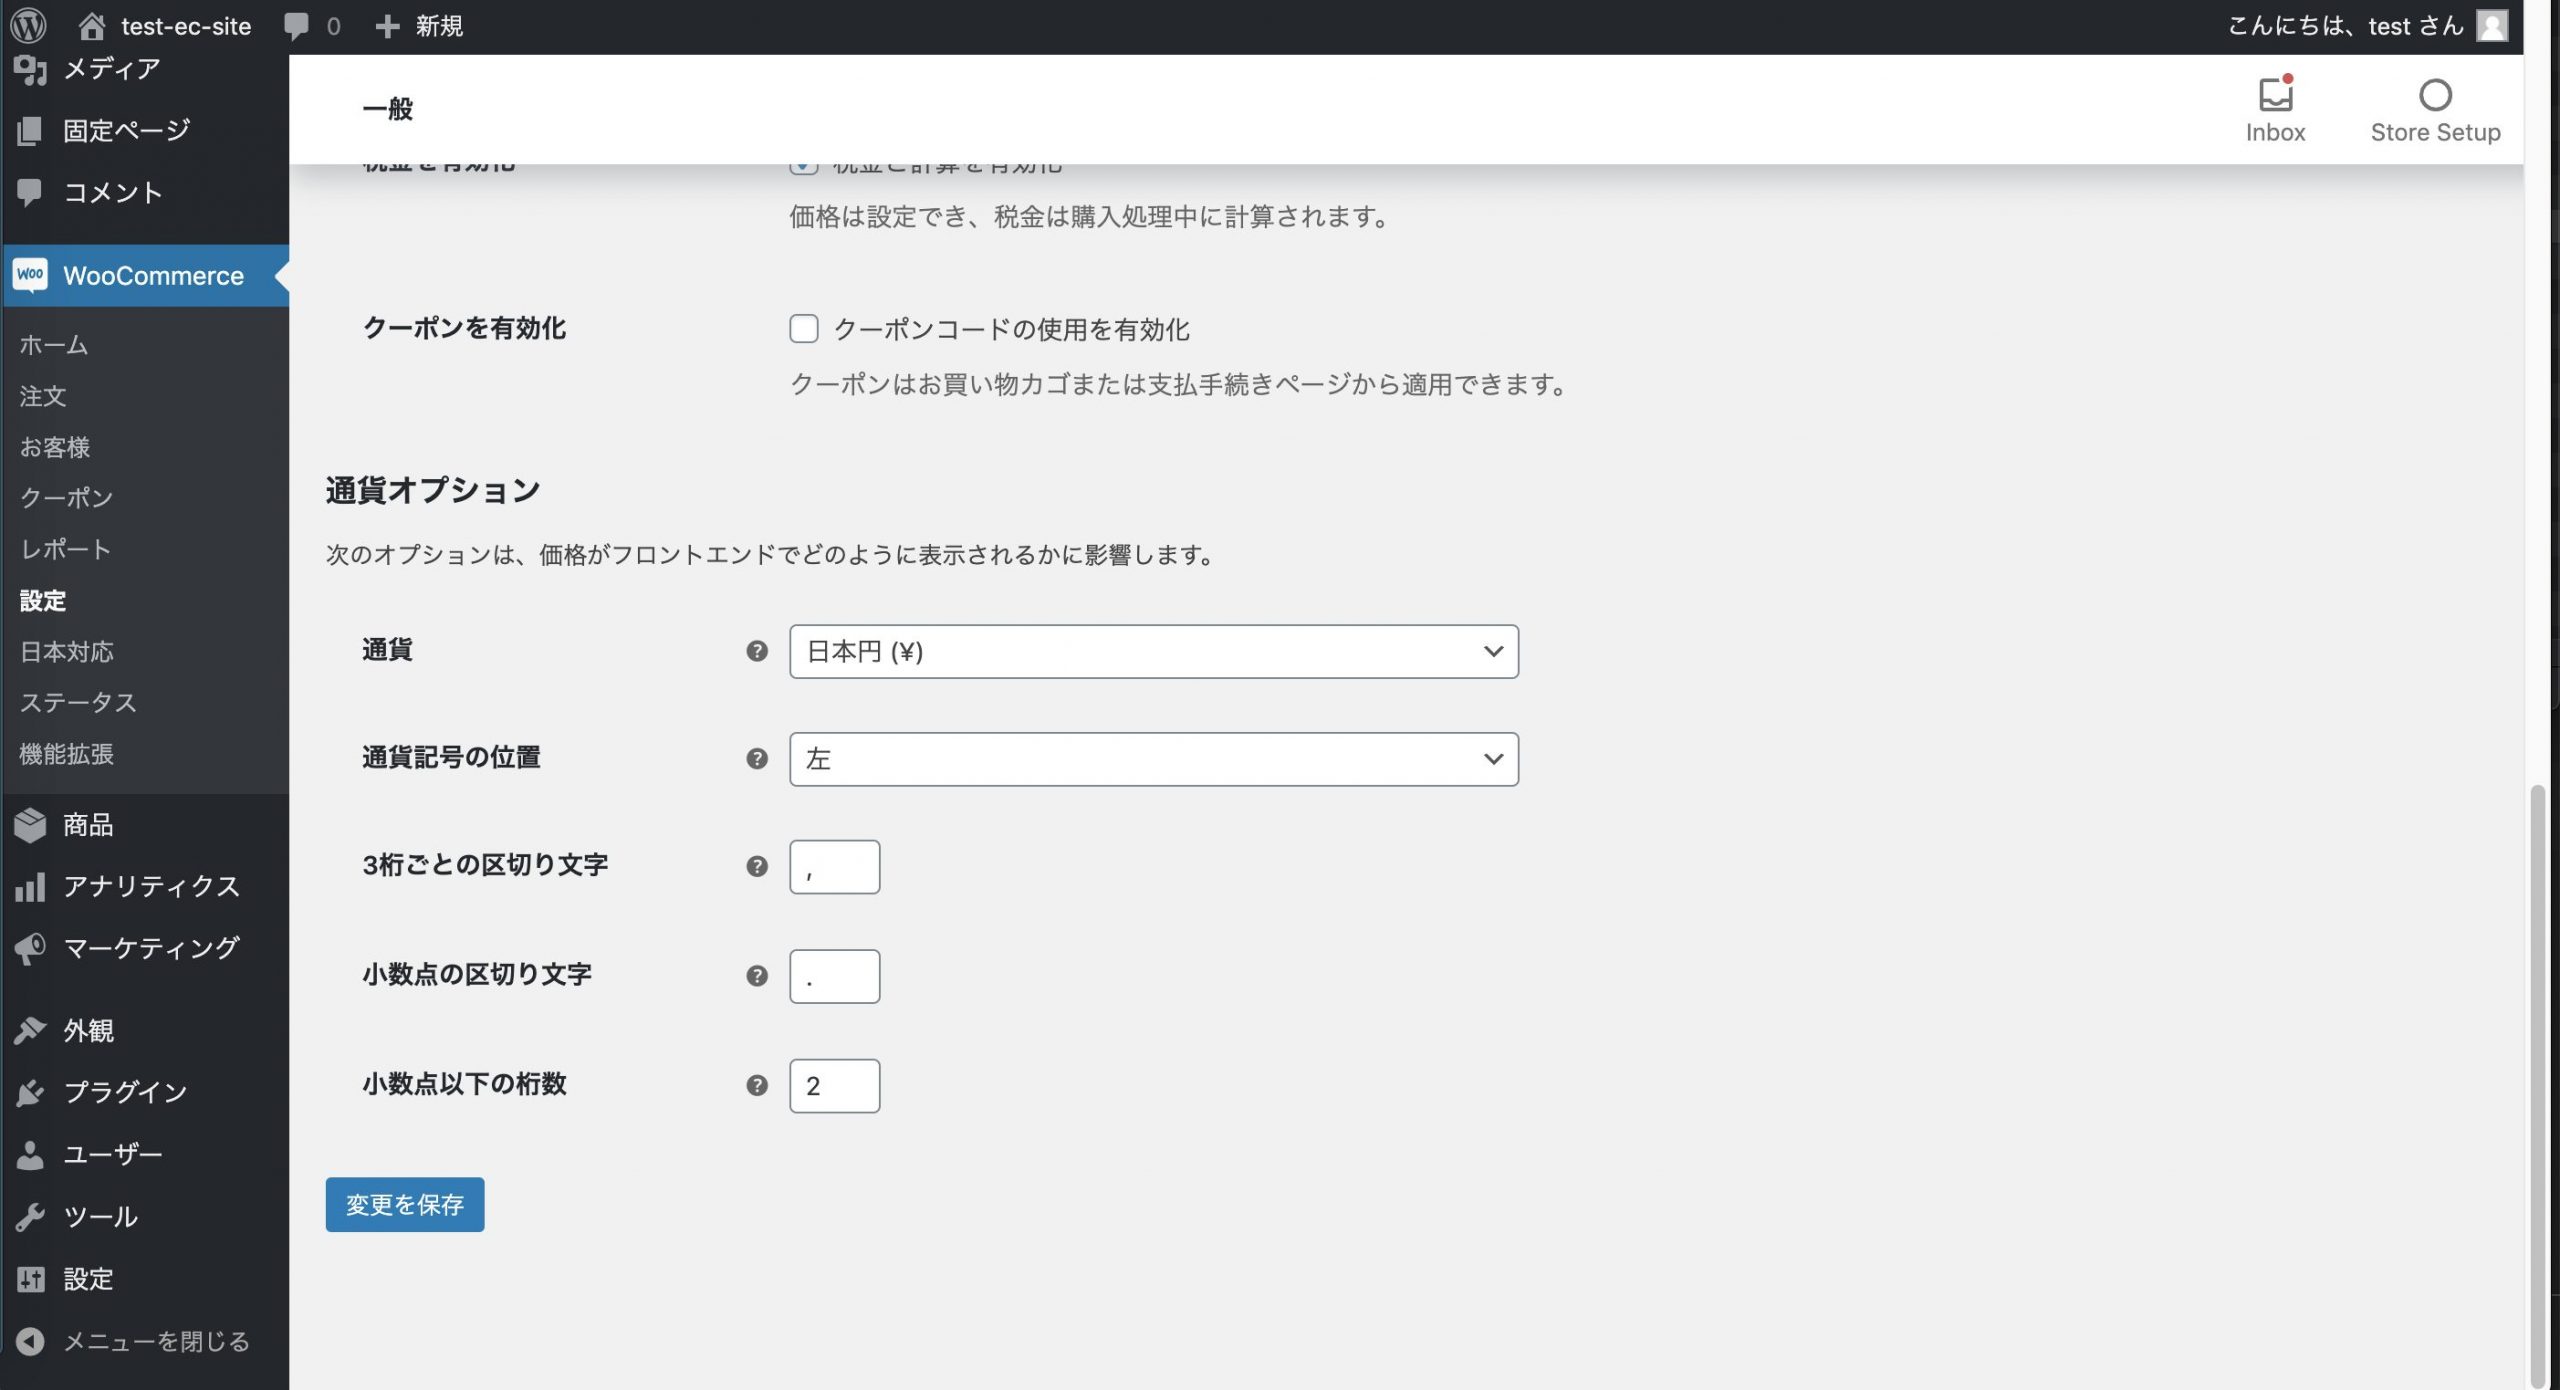
Task: Click the test-ec-site link in admin bar
Action: tap(186, 26)
